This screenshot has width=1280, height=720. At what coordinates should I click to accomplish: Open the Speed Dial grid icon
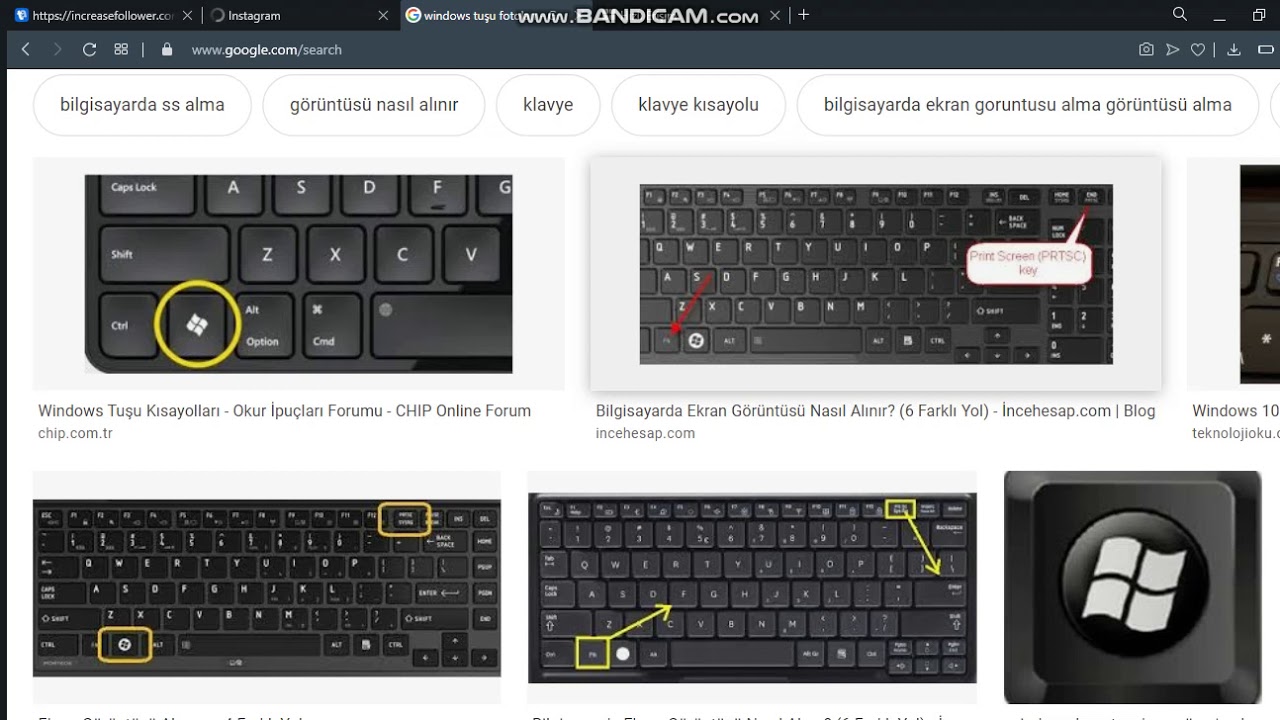pyautogui.click(x=121, y=49)
